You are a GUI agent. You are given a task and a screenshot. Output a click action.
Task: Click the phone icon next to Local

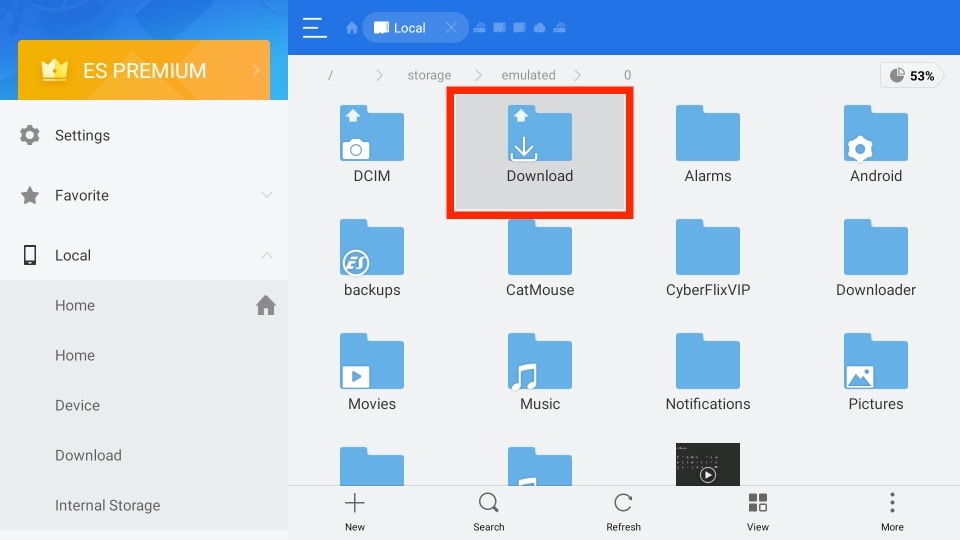(29, 255)
